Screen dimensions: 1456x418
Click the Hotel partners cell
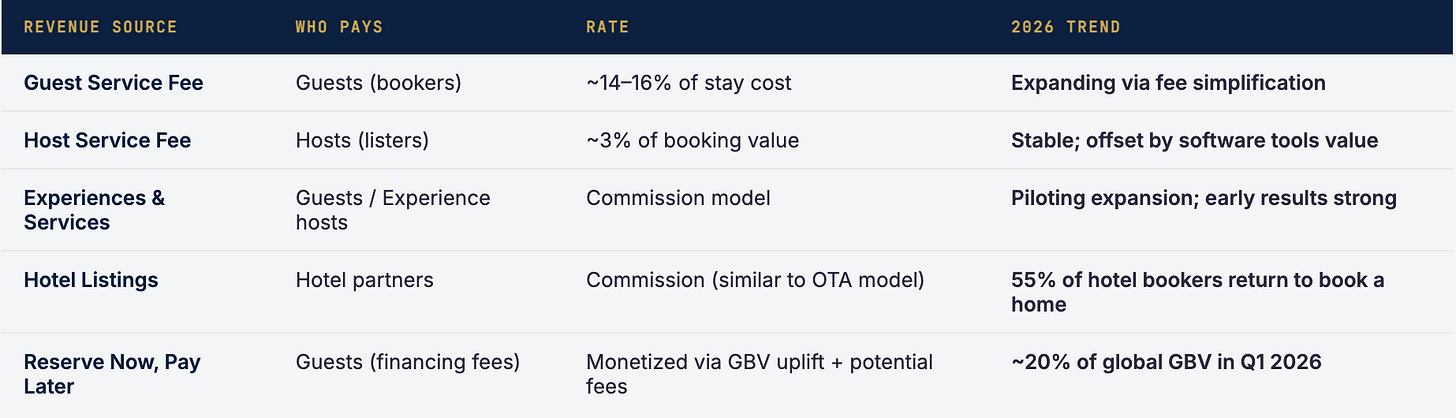point(365,280)
